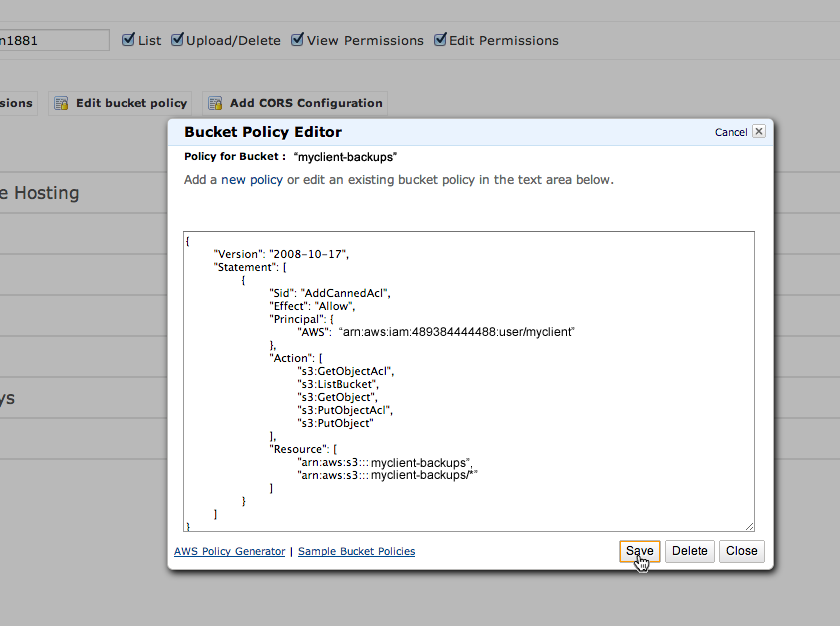Click the "Version": "2008-10-17" line
Image resolution: width=840 pixels, height=626 pixels.
(x=281, y=254)
